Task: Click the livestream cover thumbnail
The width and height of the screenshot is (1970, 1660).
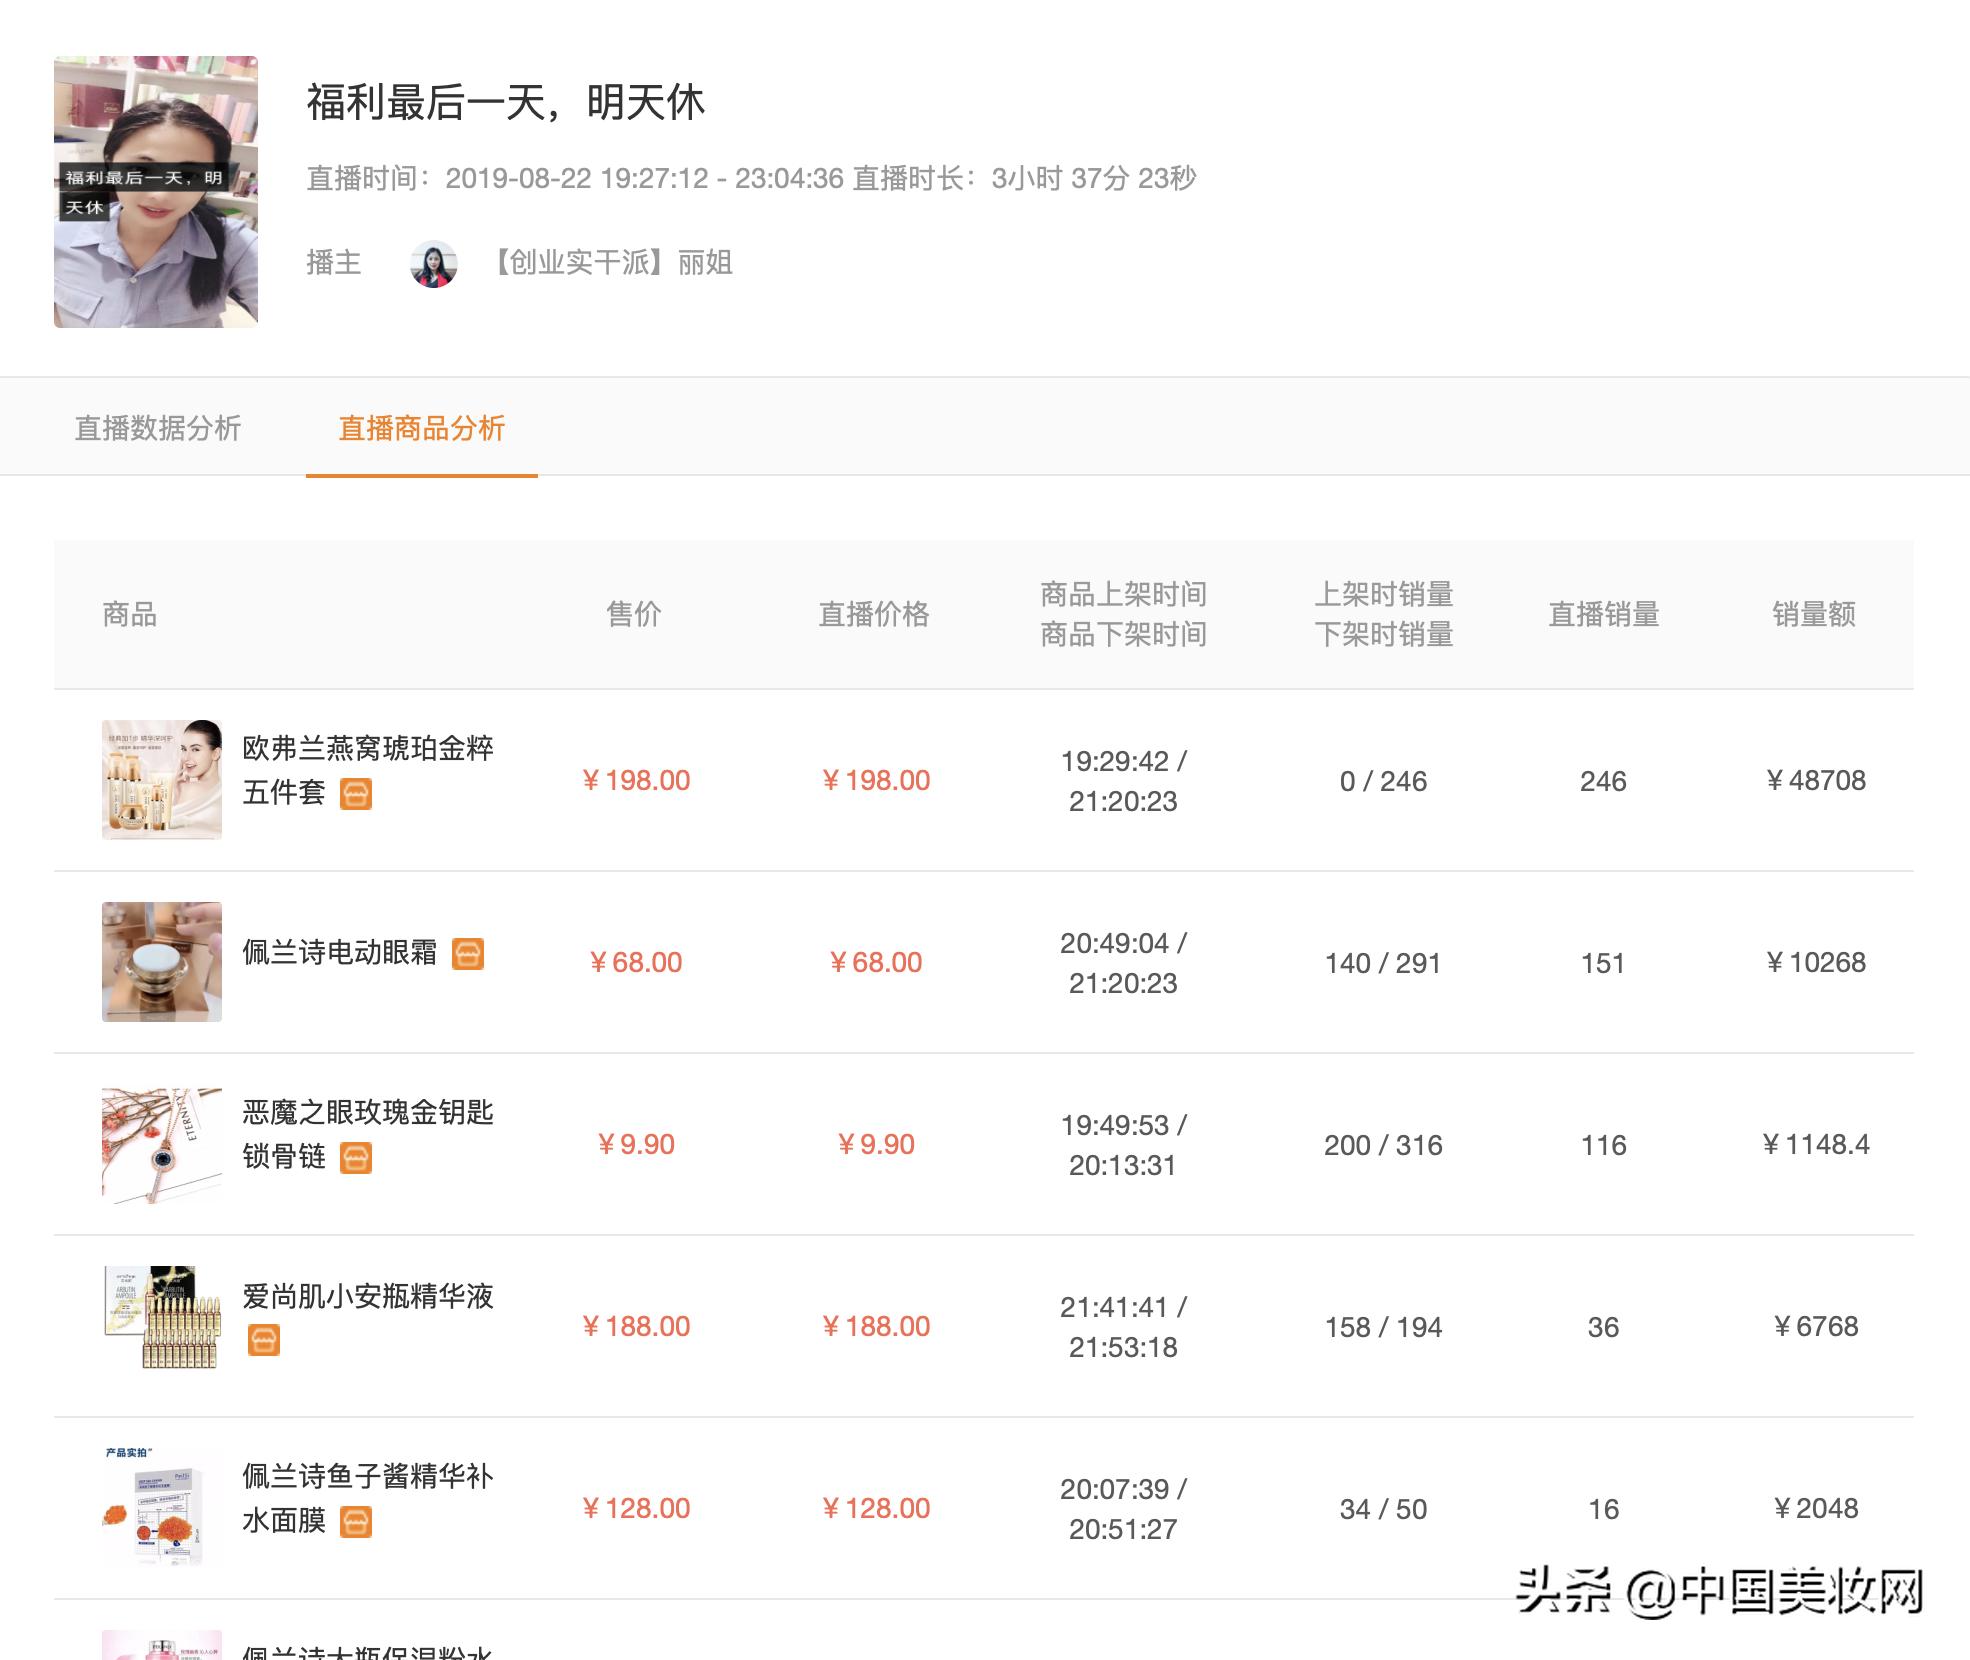Action: tap(156, 192)
